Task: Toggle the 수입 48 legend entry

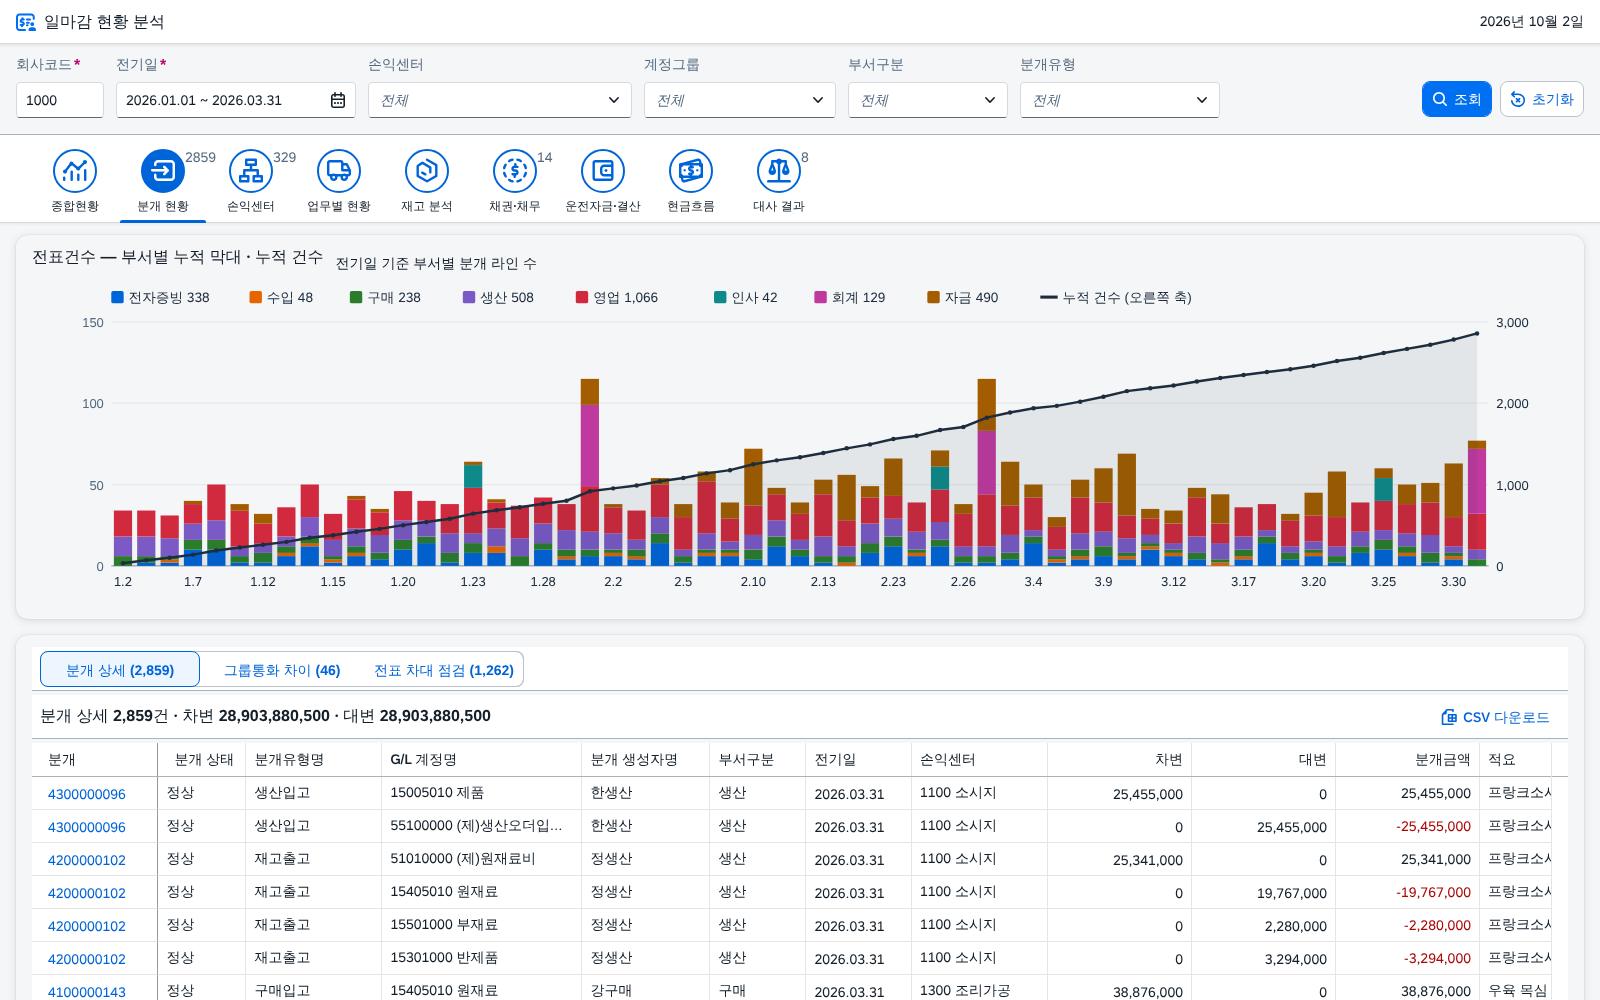Action: click(281, 297)
